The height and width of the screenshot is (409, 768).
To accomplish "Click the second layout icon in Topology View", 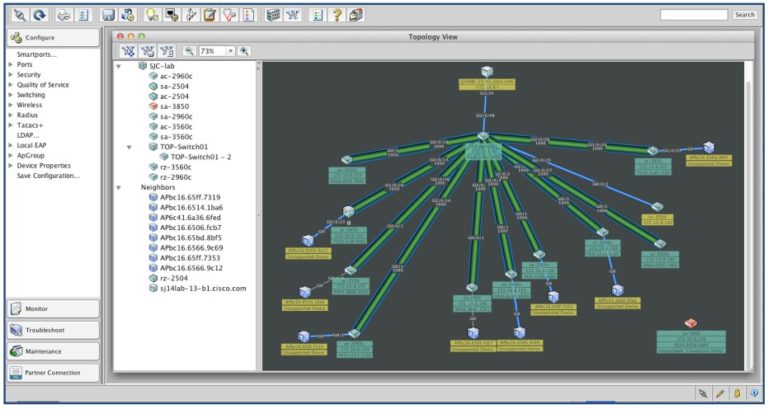I will 147,51.
